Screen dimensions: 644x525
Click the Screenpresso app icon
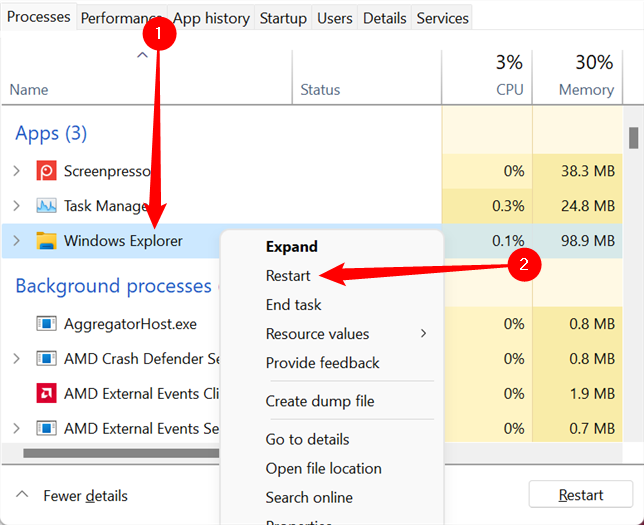[46, 171]
